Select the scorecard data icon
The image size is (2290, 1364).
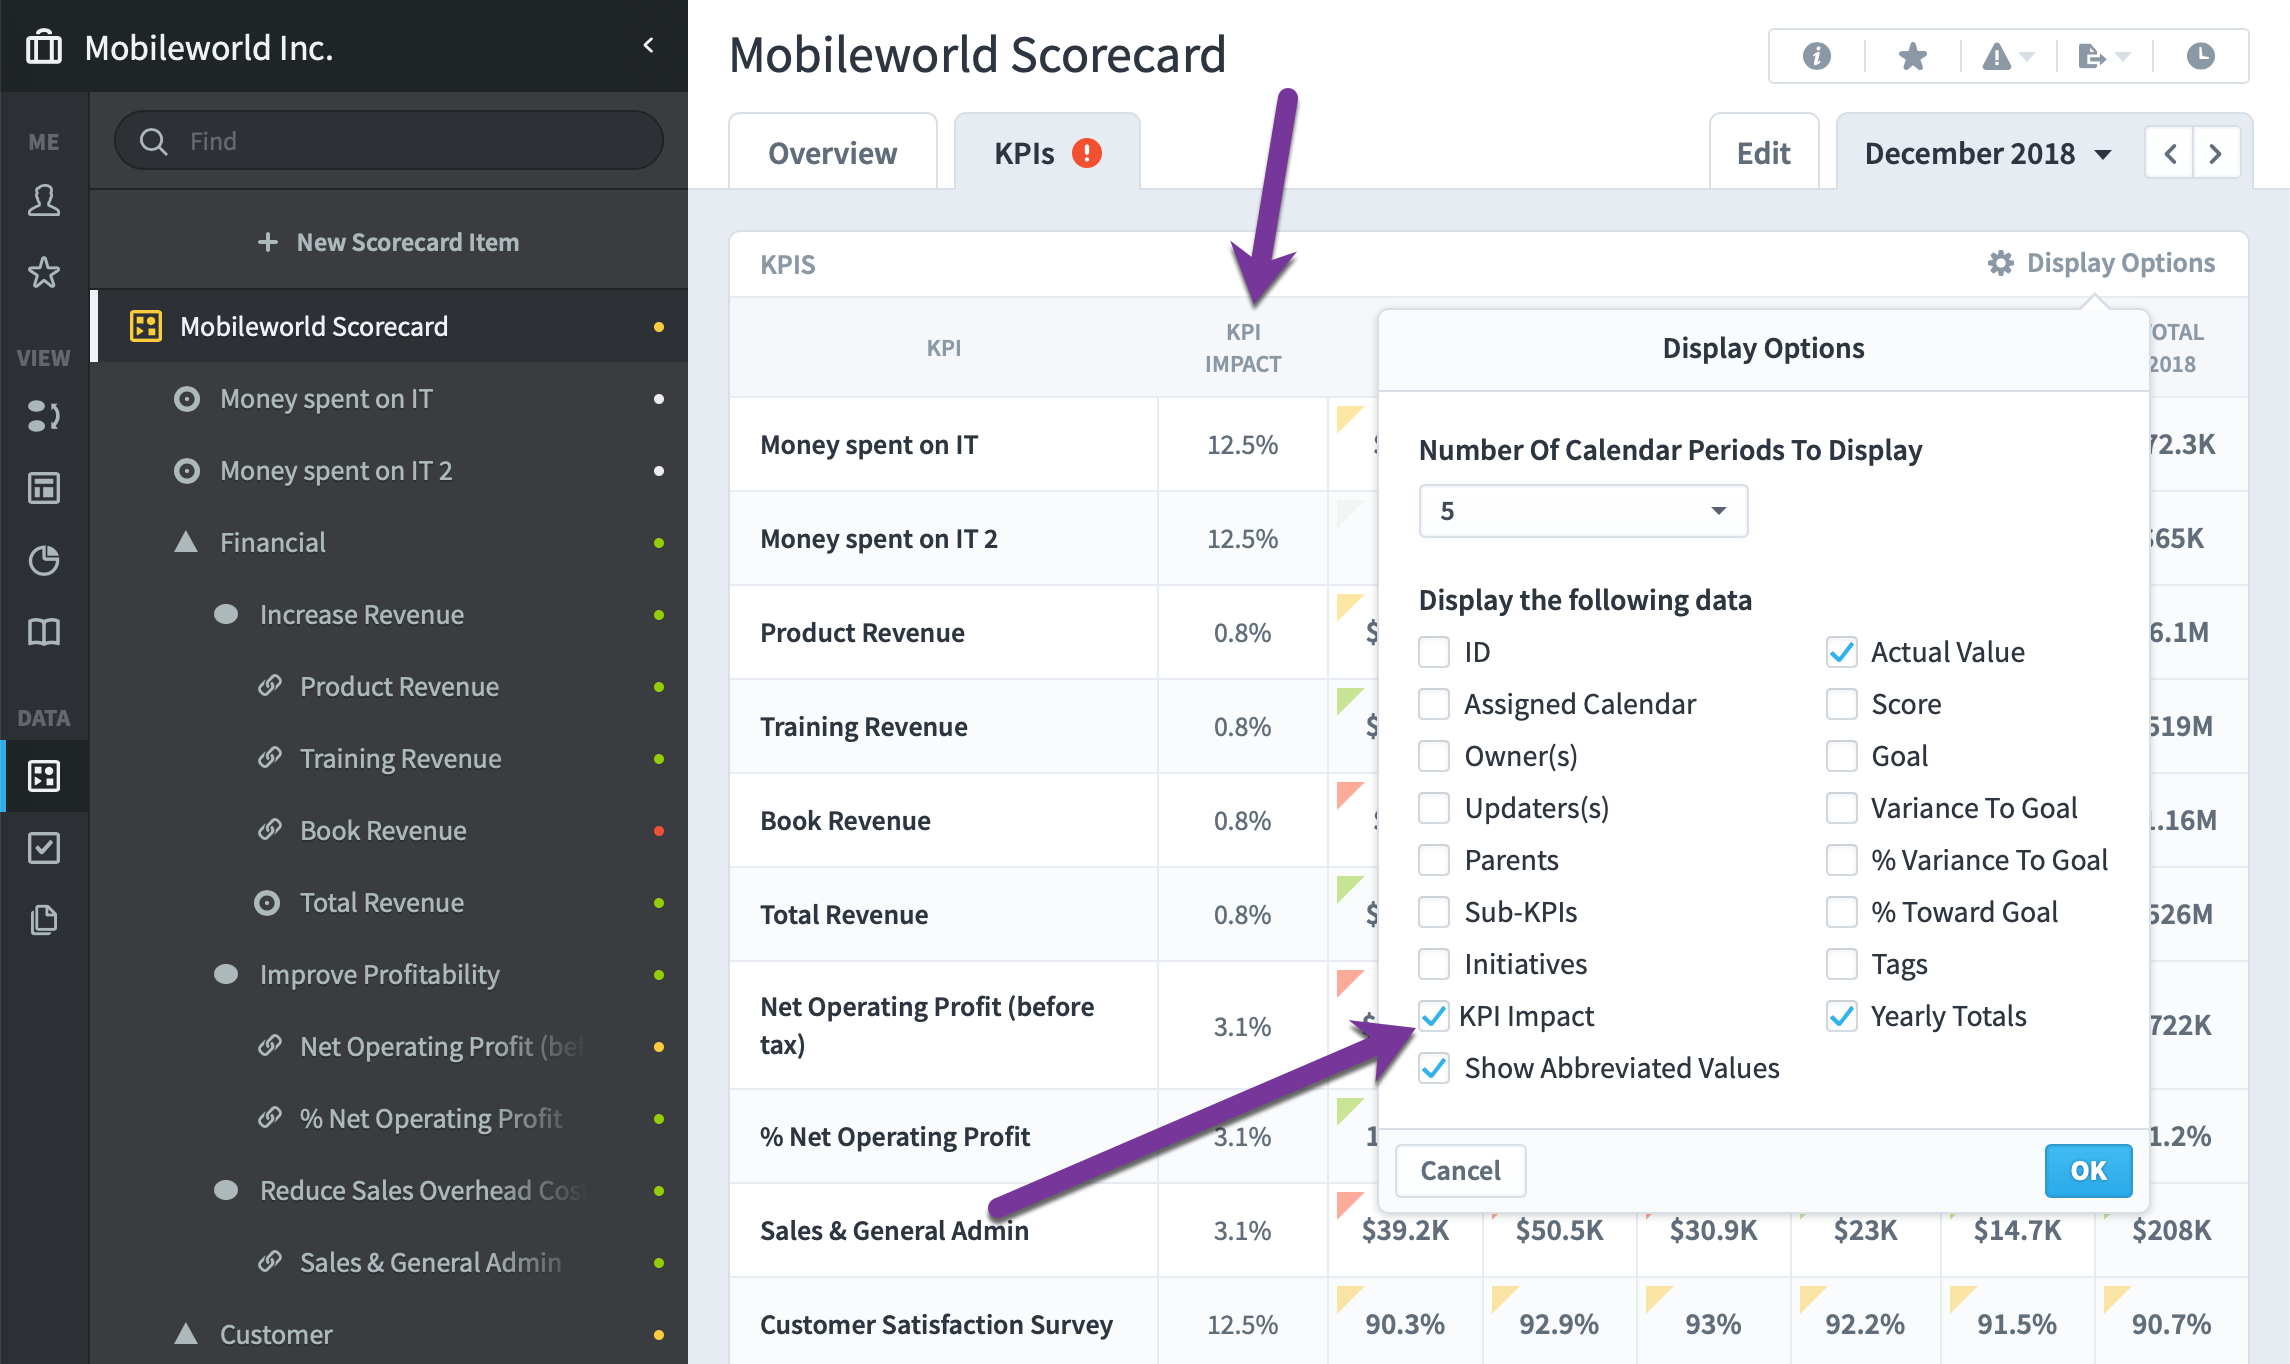coord(44,776)
